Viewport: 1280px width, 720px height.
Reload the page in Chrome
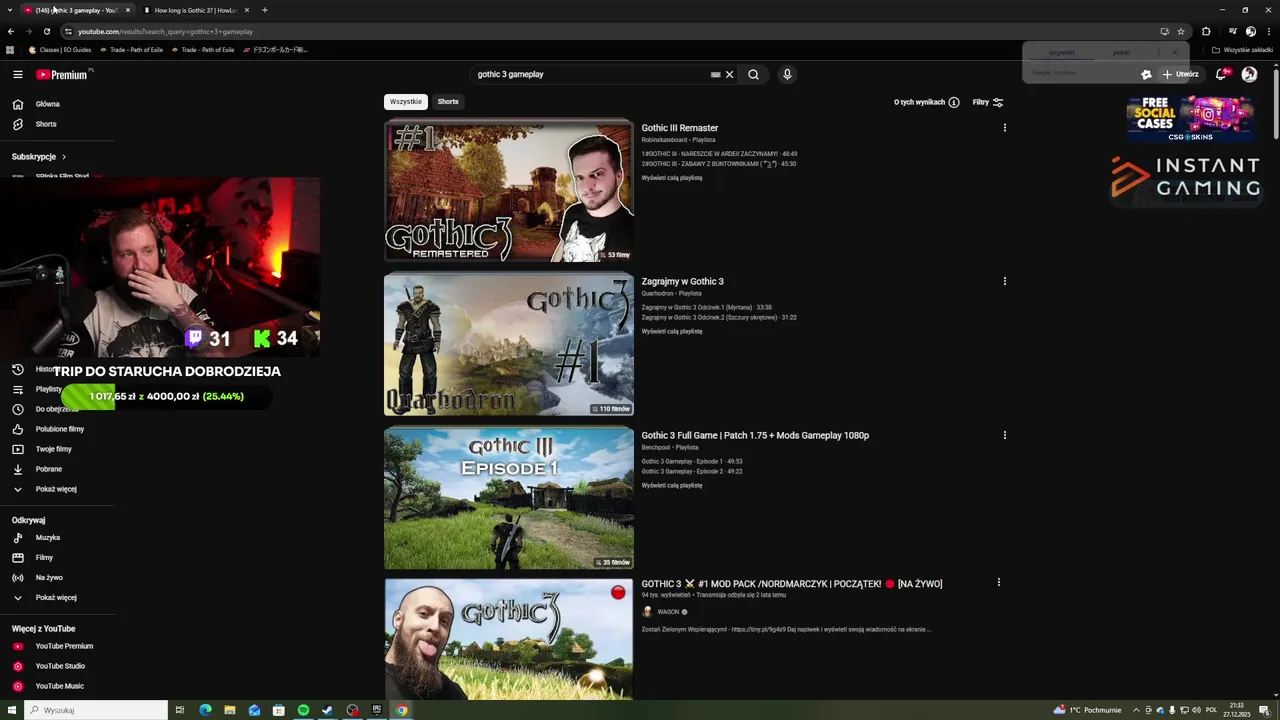(46, 31)
